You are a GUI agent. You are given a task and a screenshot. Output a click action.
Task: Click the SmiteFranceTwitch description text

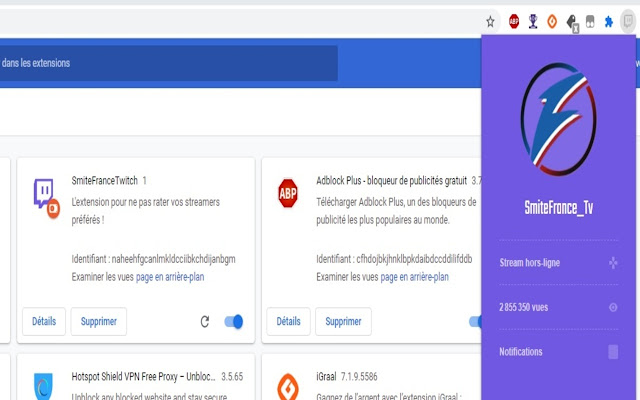[x=146, y=211]
